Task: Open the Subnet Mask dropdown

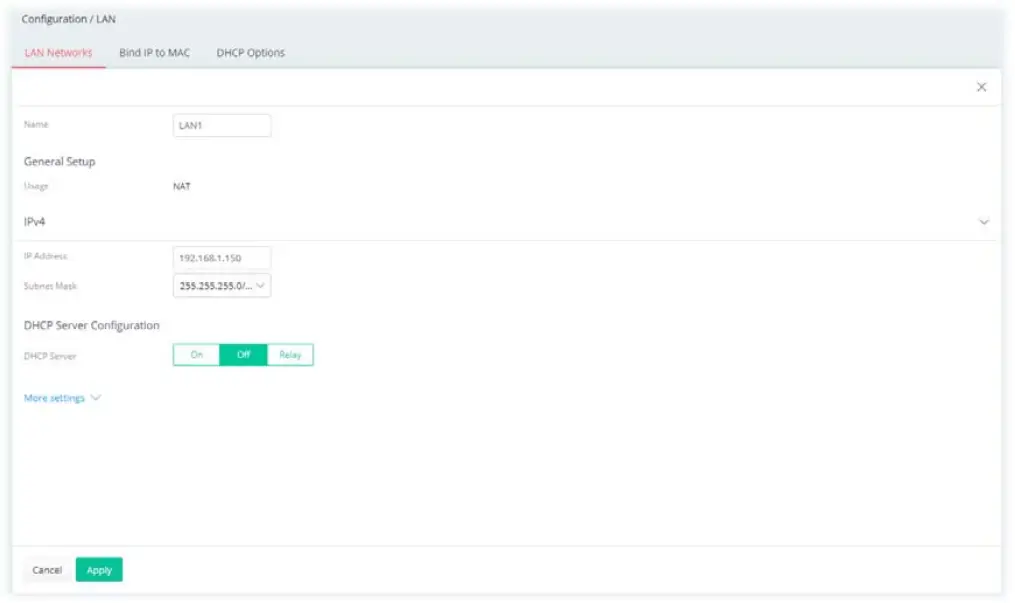Action: [222, 285]
